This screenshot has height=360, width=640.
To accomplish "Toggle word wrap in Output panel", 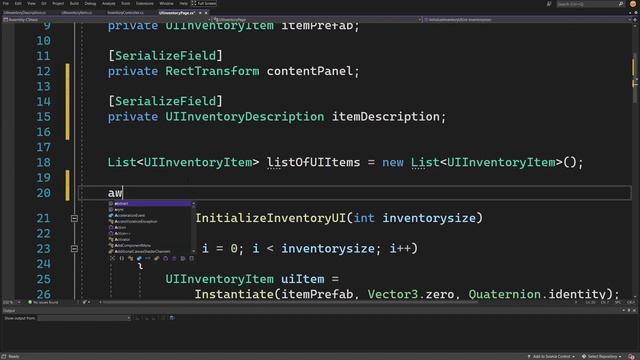I will (172, 318).
